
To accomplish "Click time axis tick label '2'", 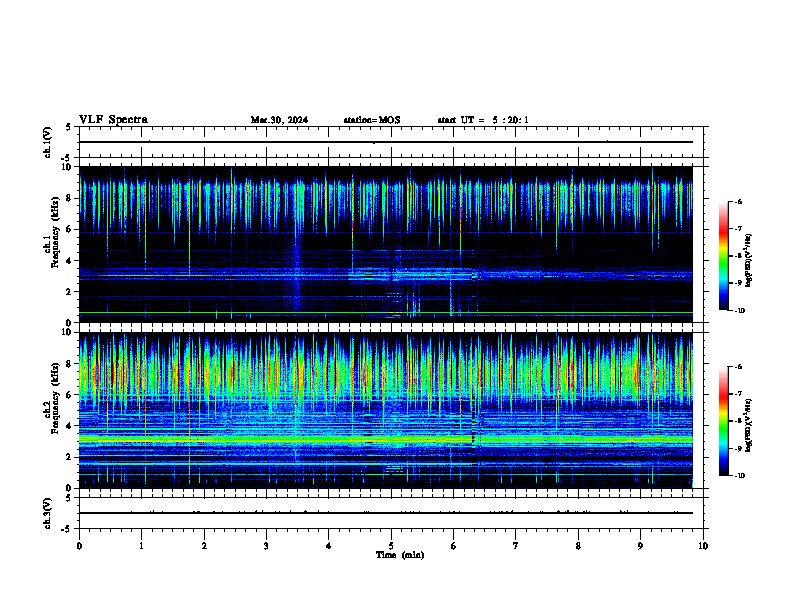I will [x=204, y=546].
